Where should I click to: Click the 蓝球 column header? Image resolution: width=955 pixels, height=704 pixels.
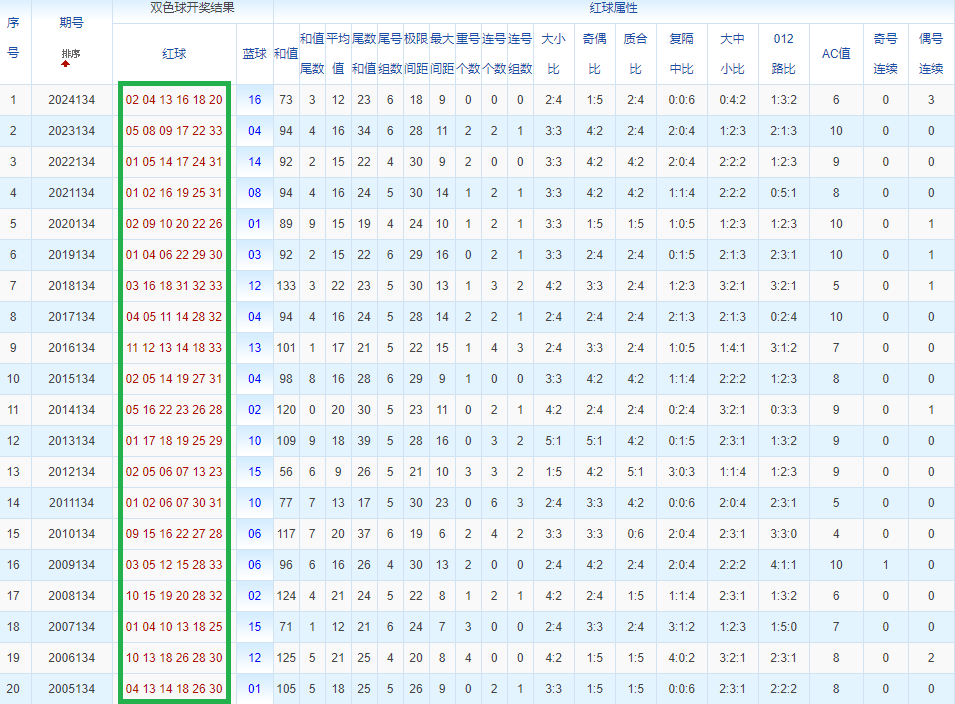tap(255, 54)
